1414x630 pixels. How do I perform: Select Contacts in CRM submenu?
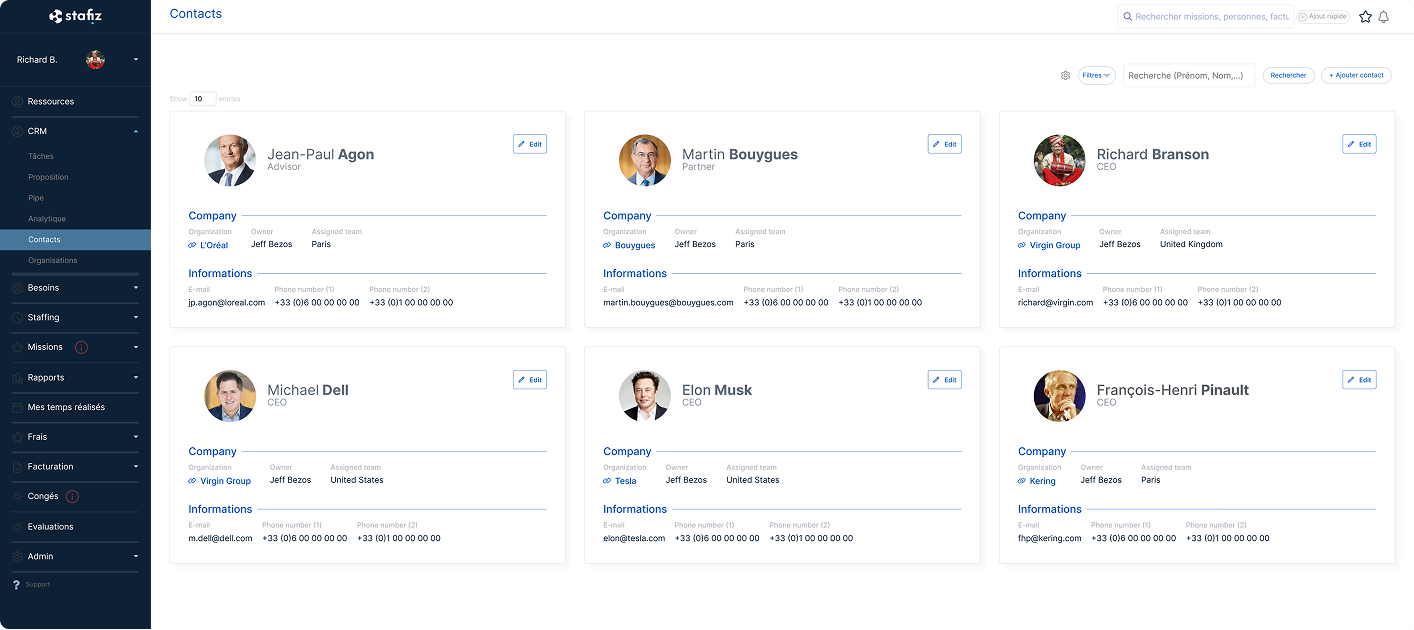pos(75,240)
